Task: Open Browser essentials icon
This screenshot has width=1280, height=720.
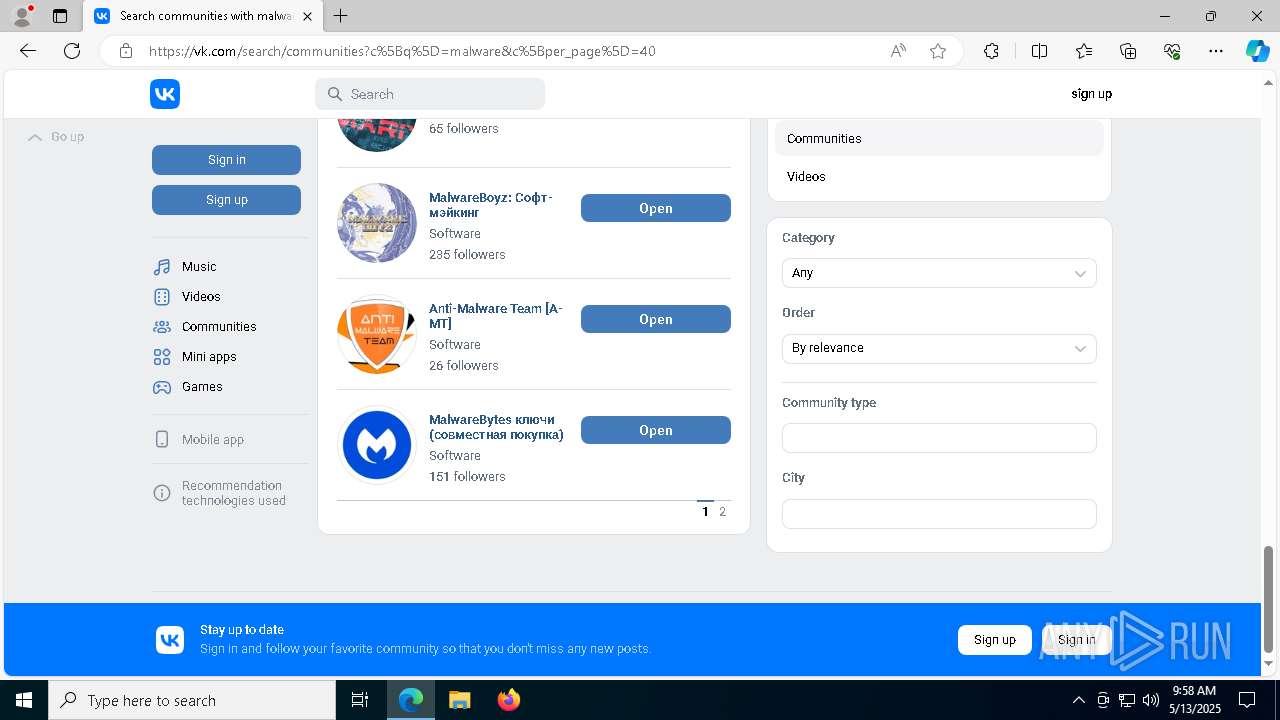Action: 1172,51
